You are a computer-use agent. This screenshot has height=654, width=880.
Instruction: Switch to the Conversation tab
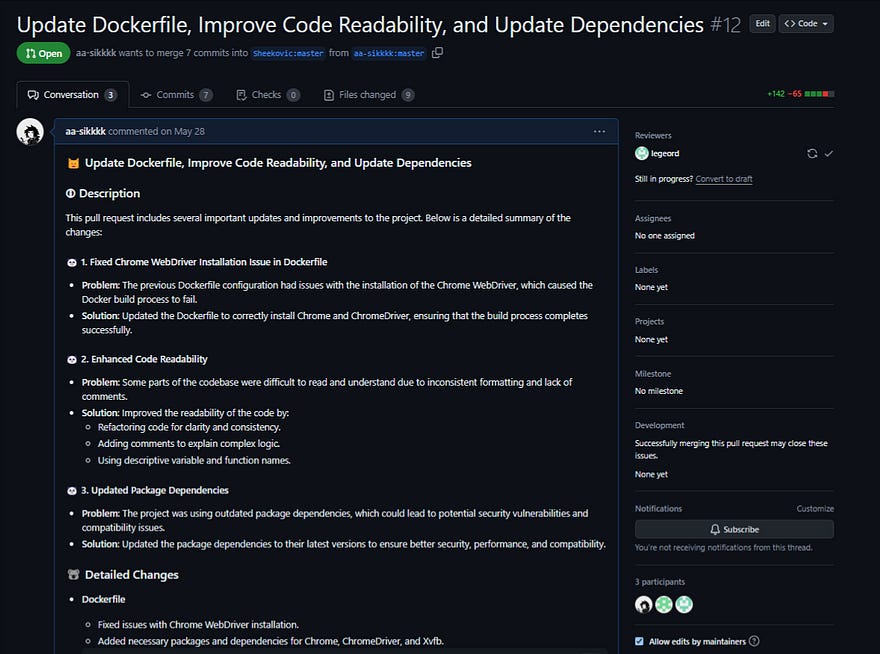coord(72,95)
